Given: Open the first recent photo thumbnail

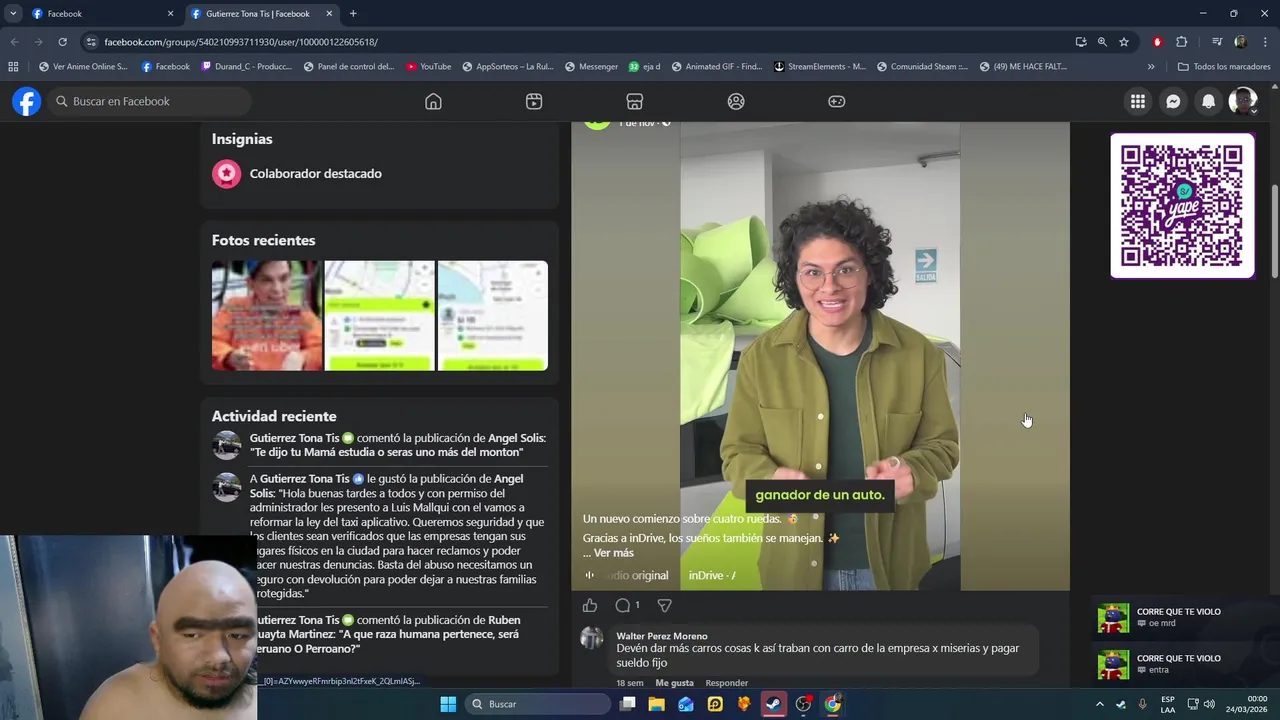Looking at the screenshot, I should coord(267,316).
